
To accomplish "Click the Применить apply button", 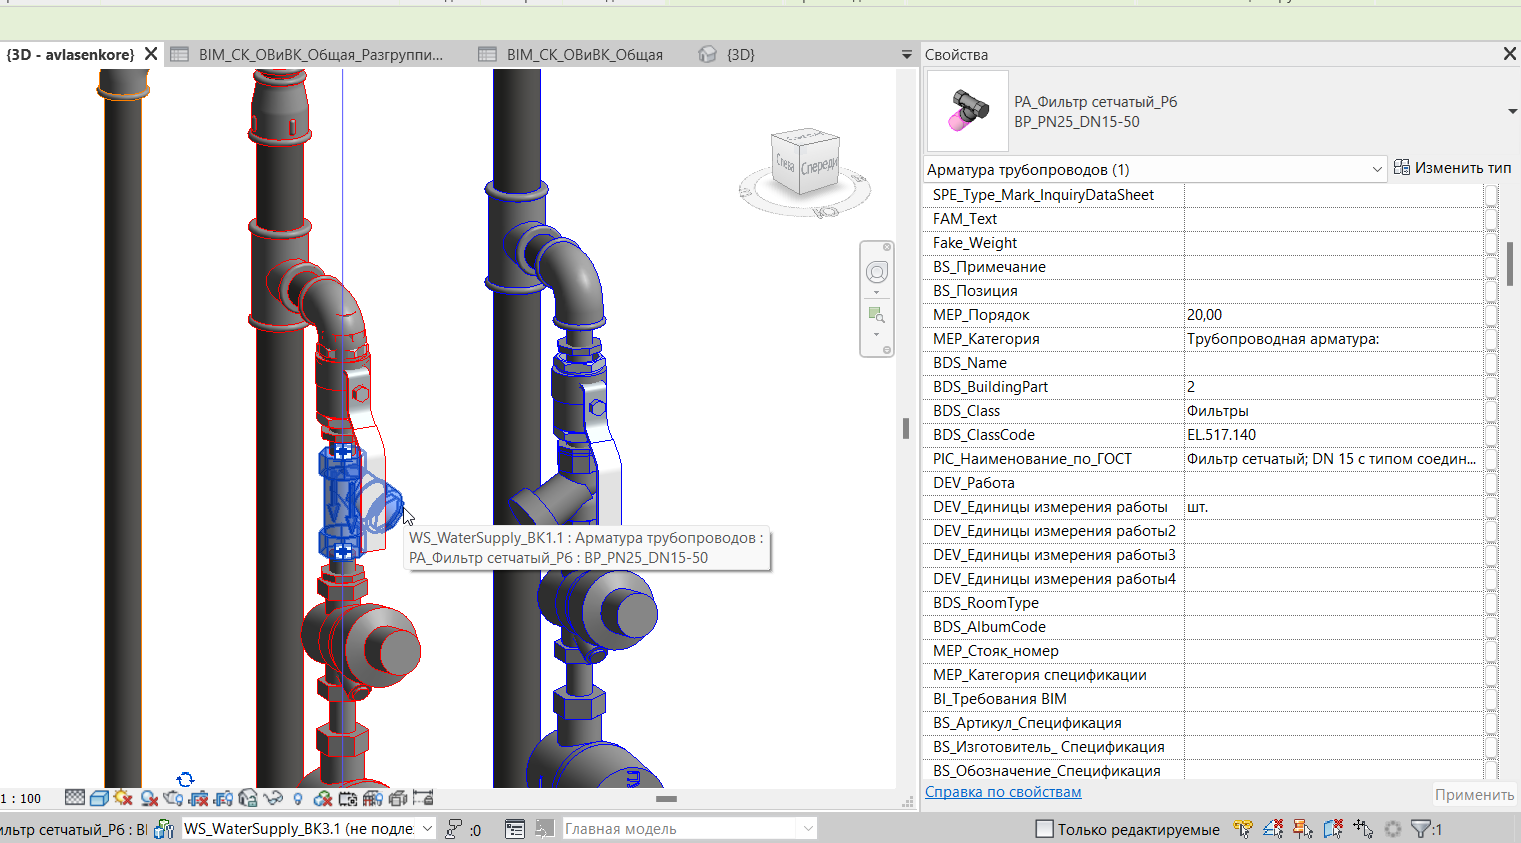I will (x=1475, y=795).
